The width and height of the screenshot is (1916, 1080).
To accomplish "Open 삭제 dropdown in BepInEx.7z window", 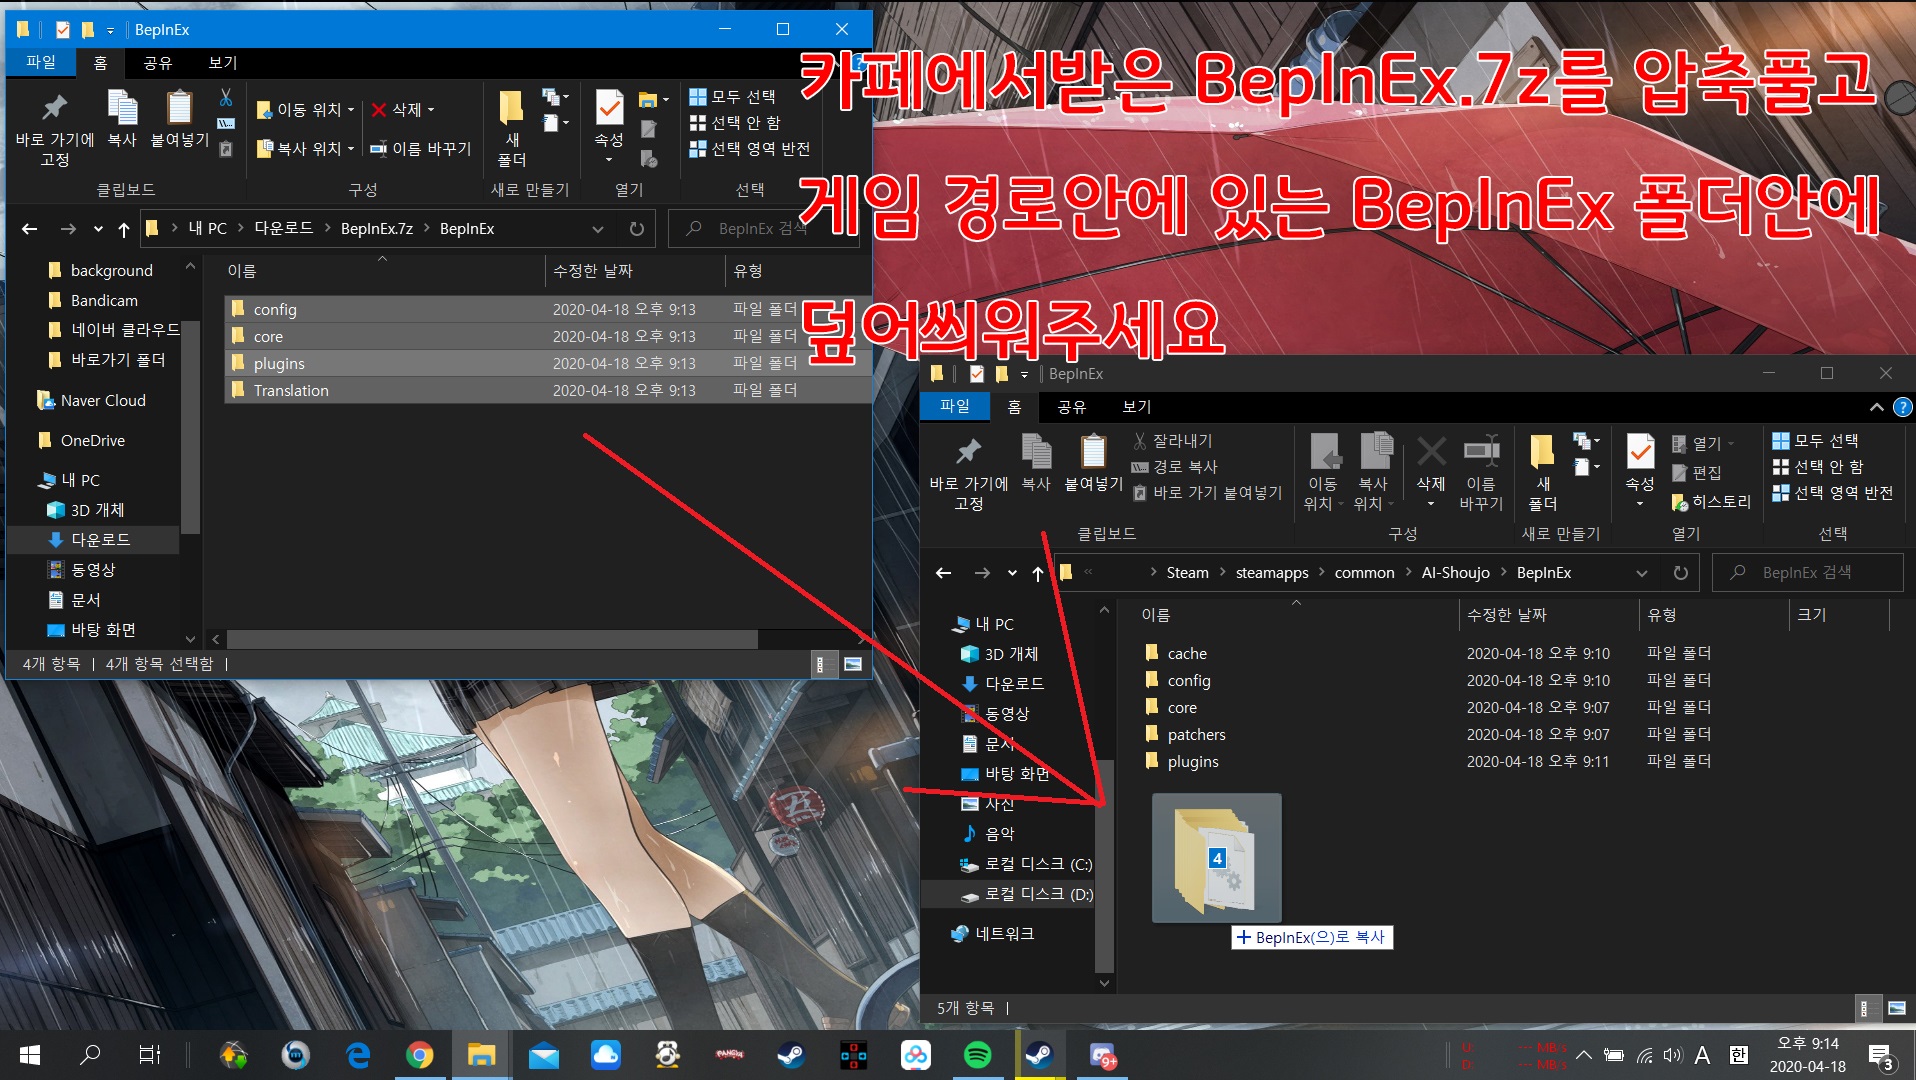I will click(403, 109).
